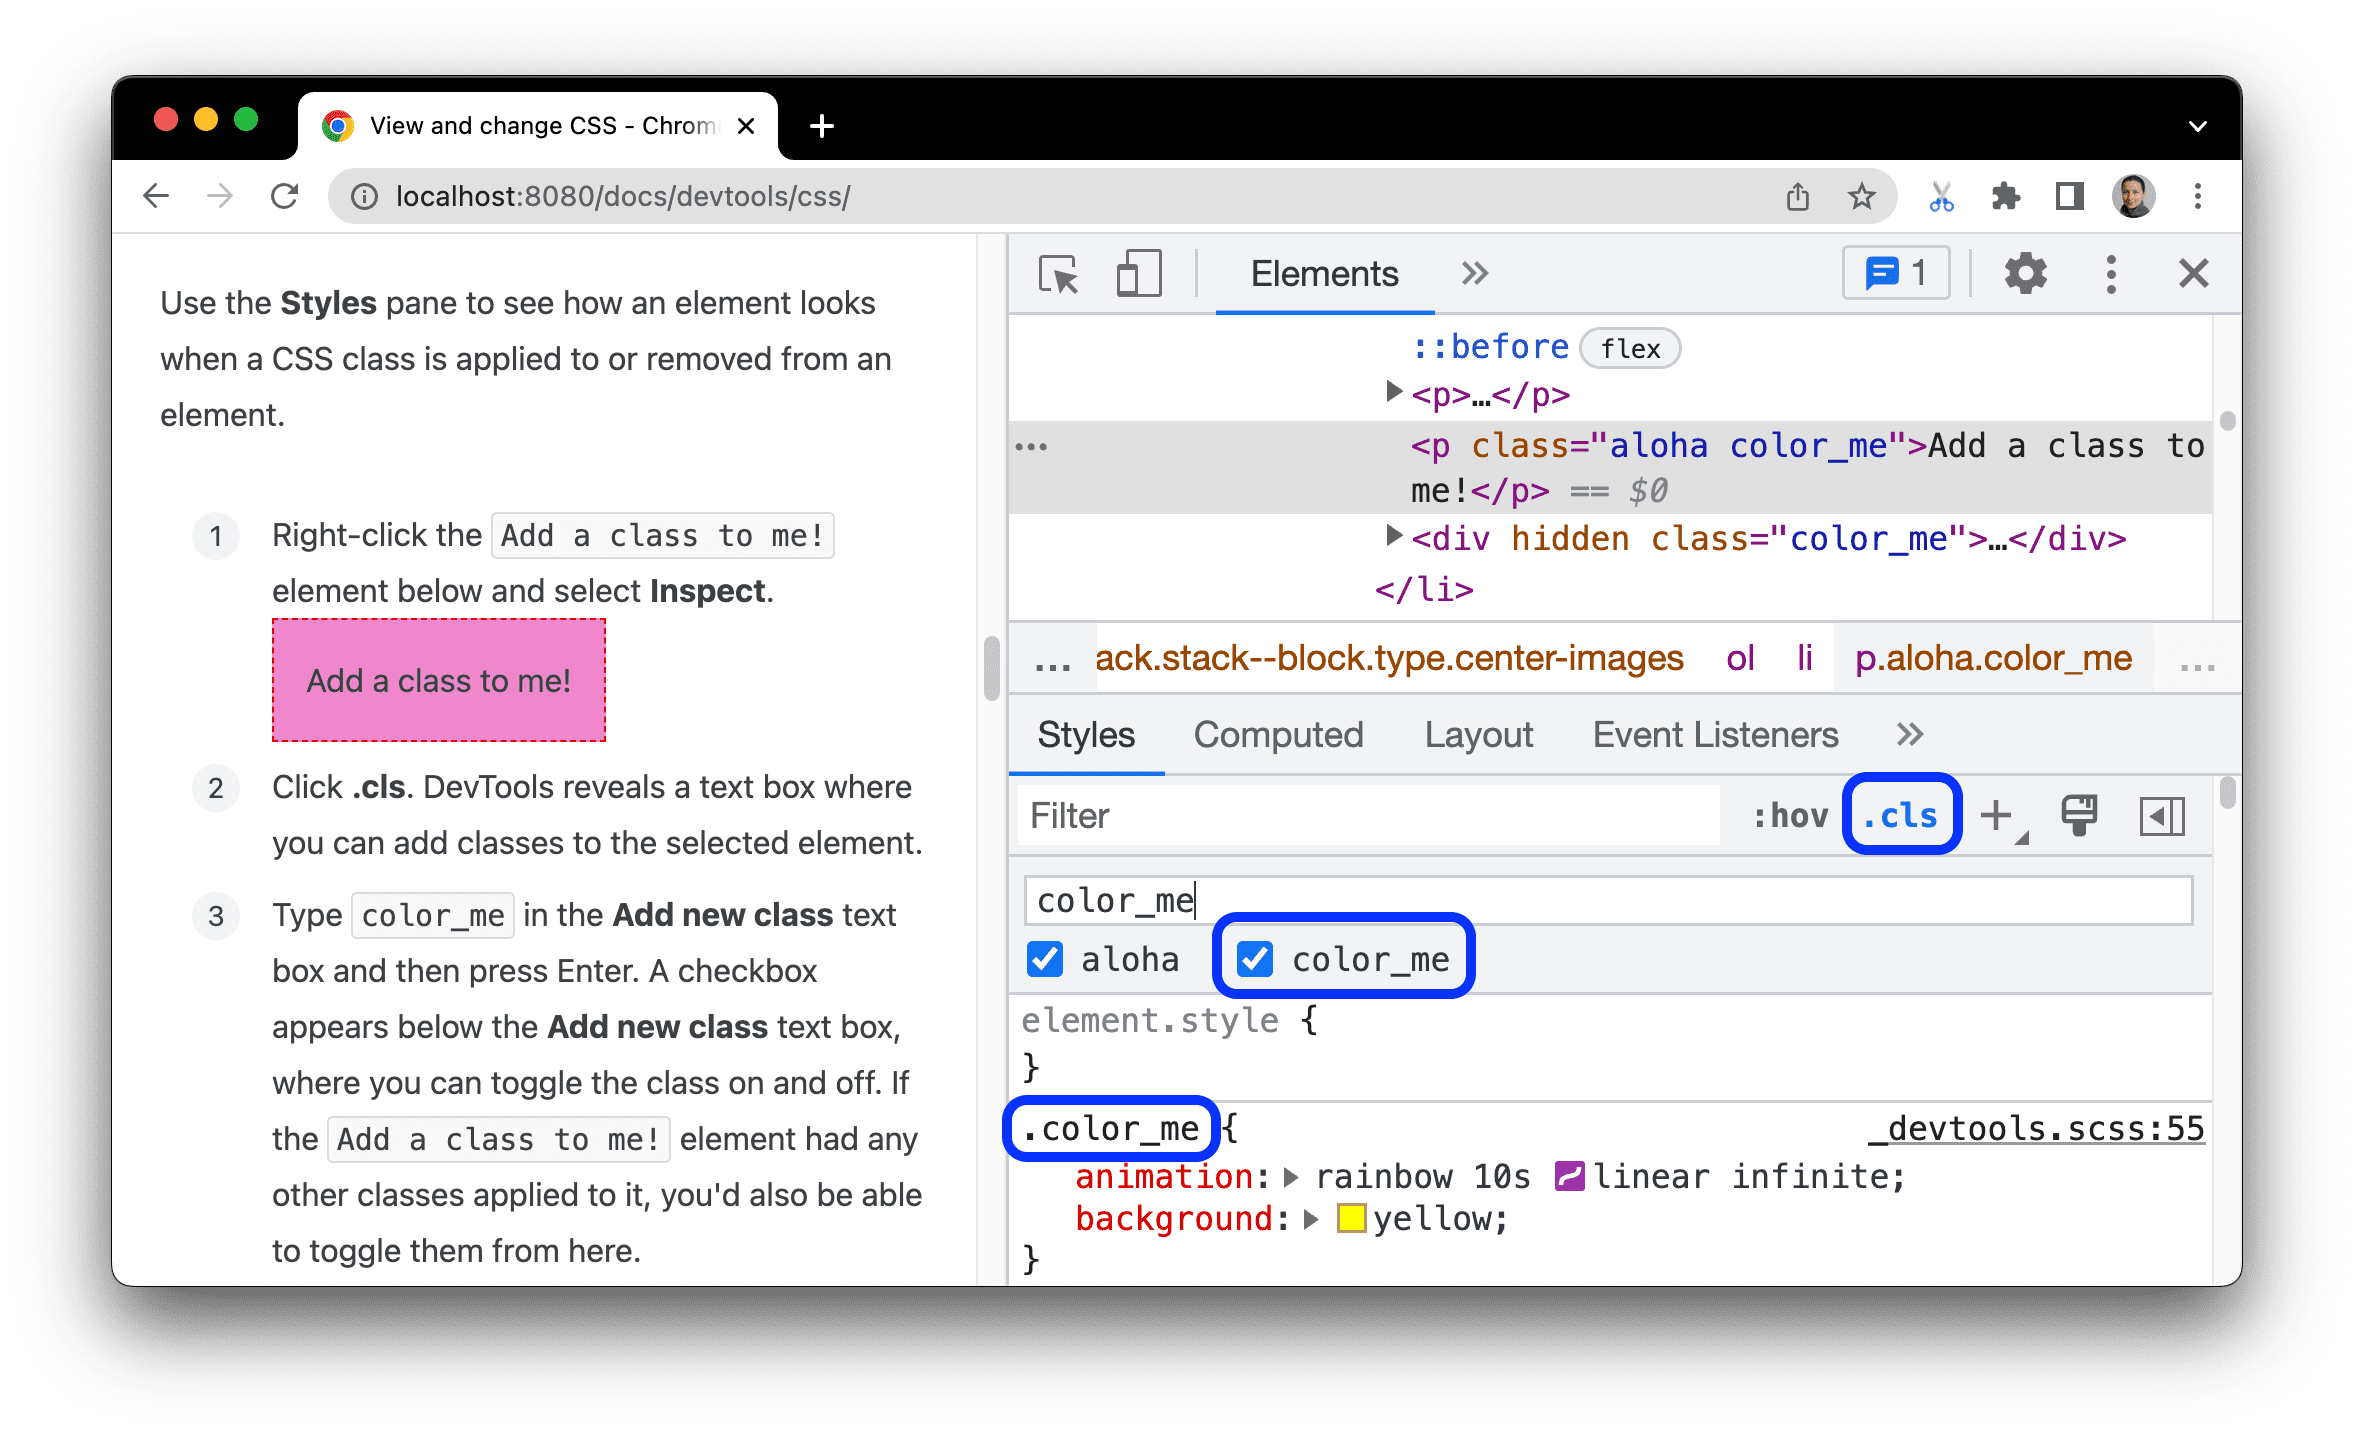
Task: Click Add a class to me! button
Action: pyautogui.click(x=441, y=679)
